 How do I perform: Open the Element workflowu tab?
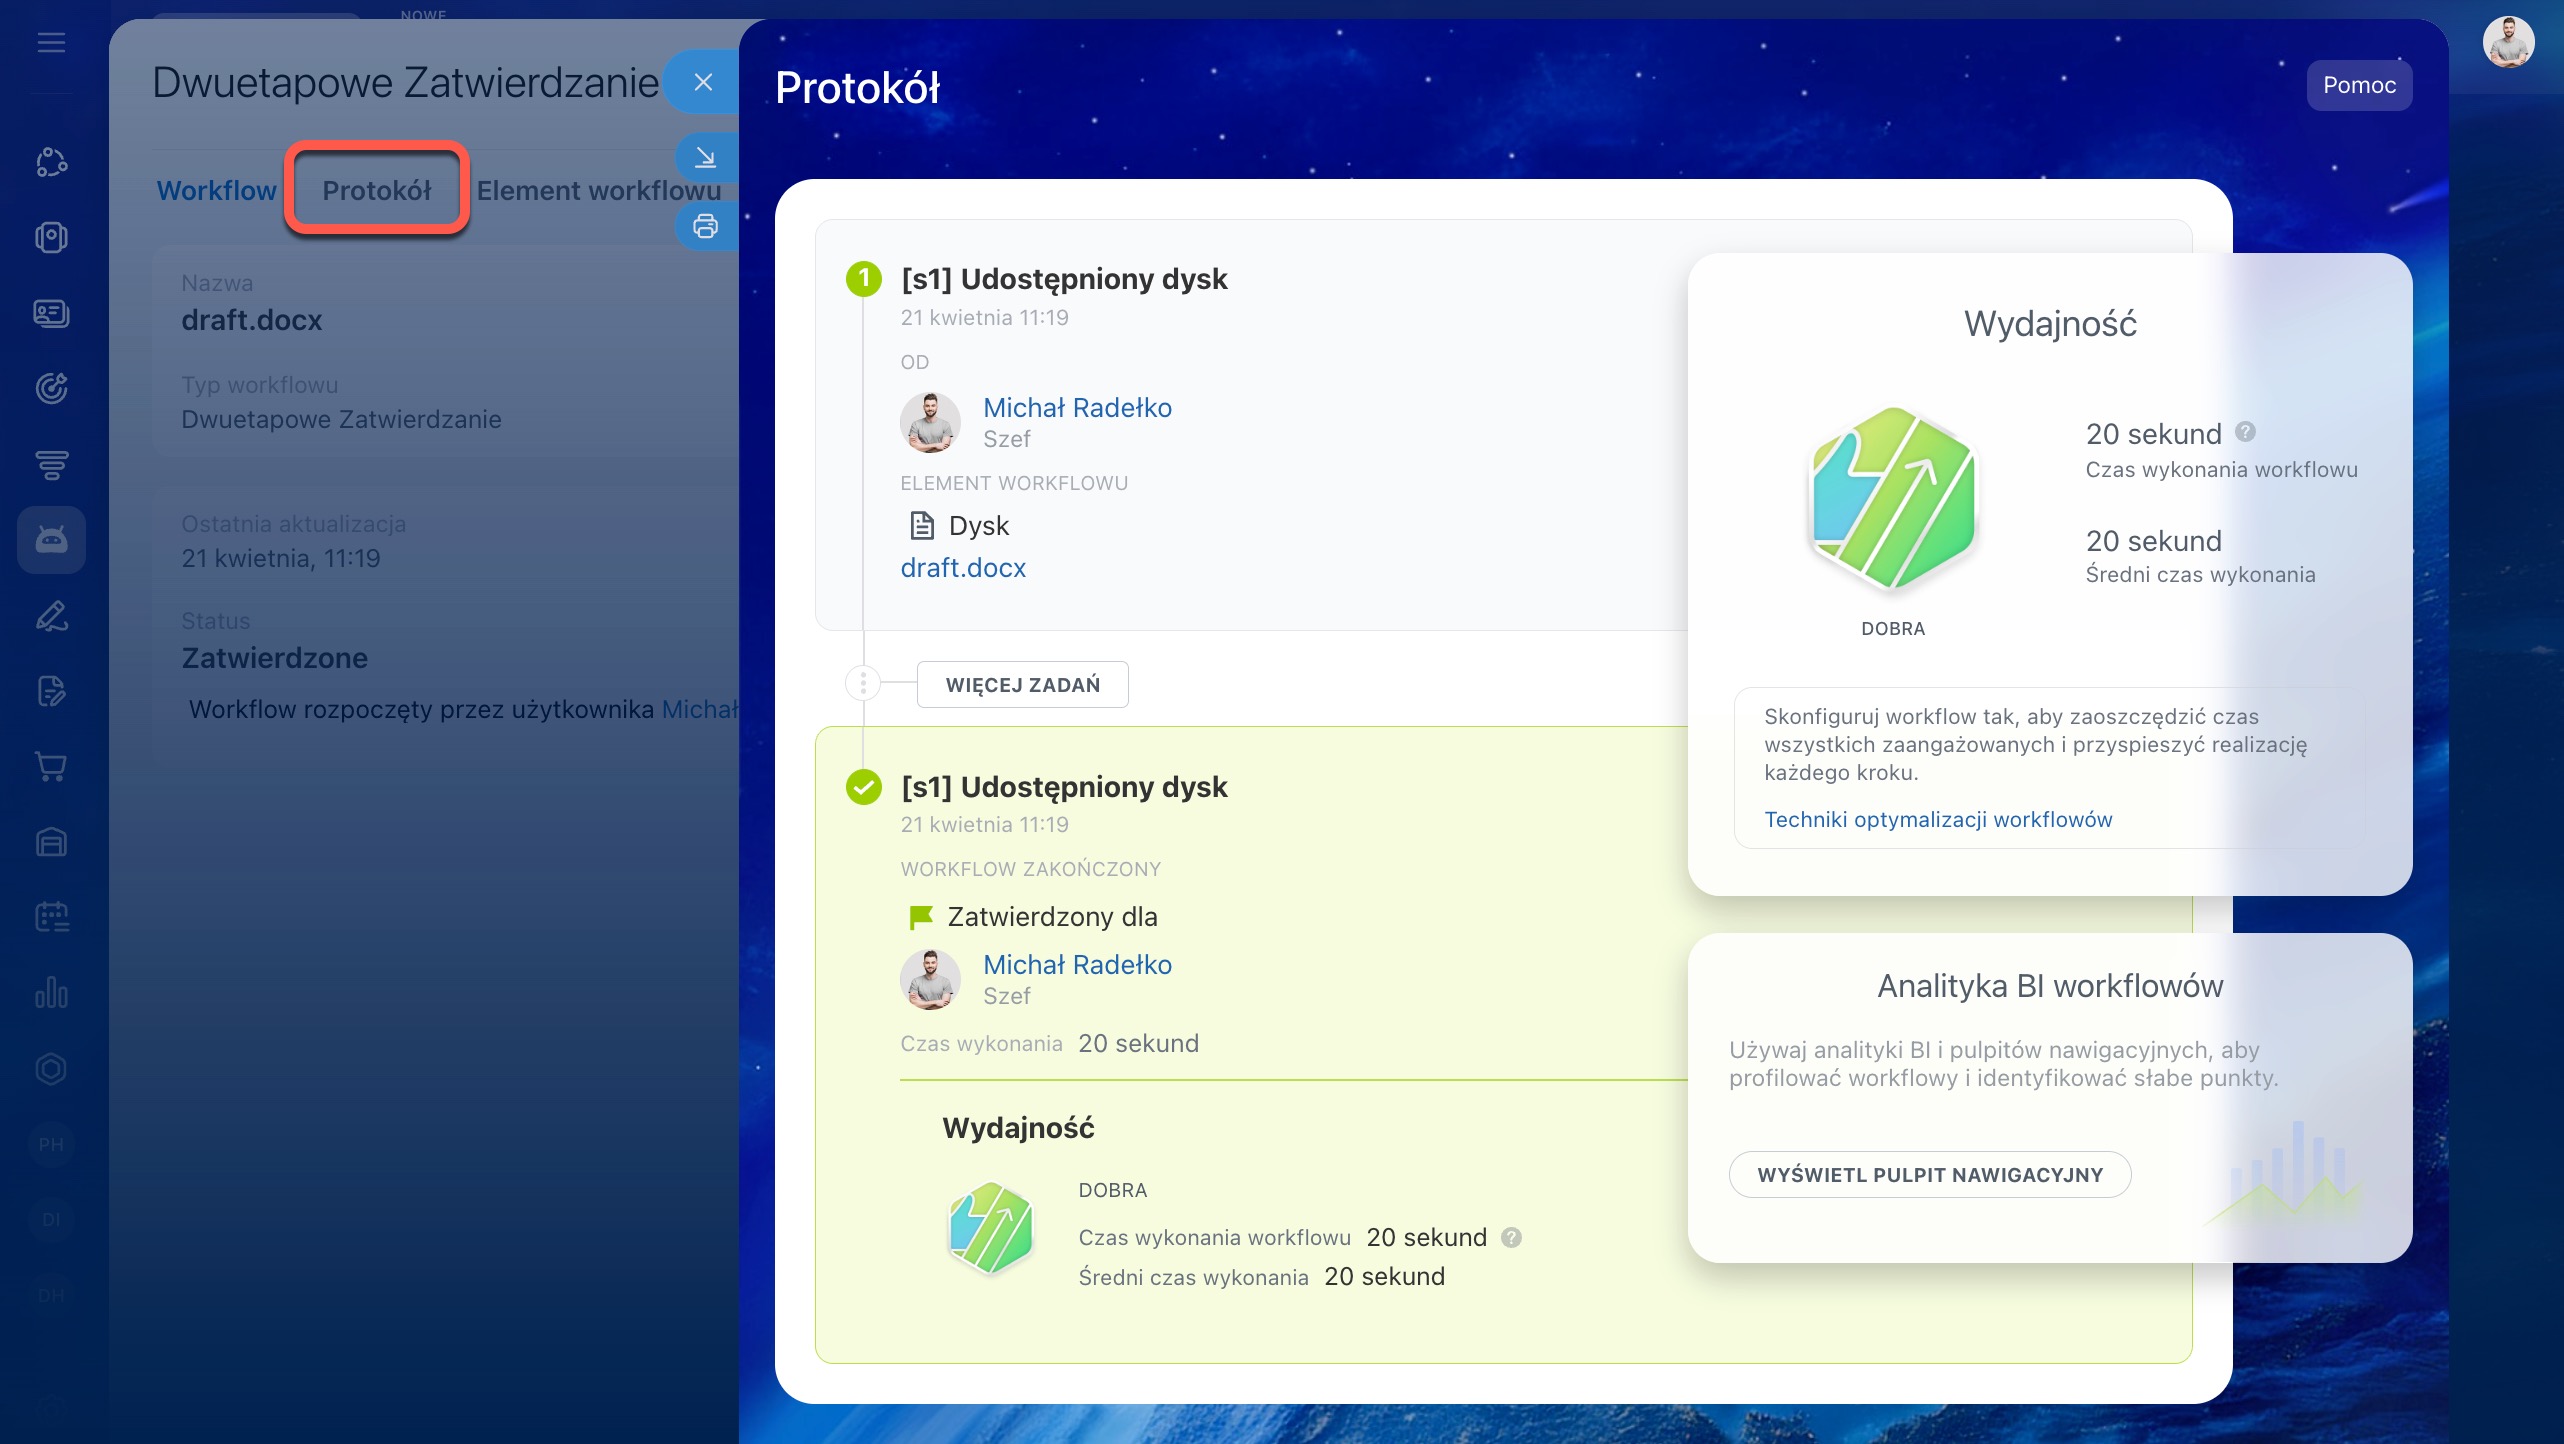point(598,190)
